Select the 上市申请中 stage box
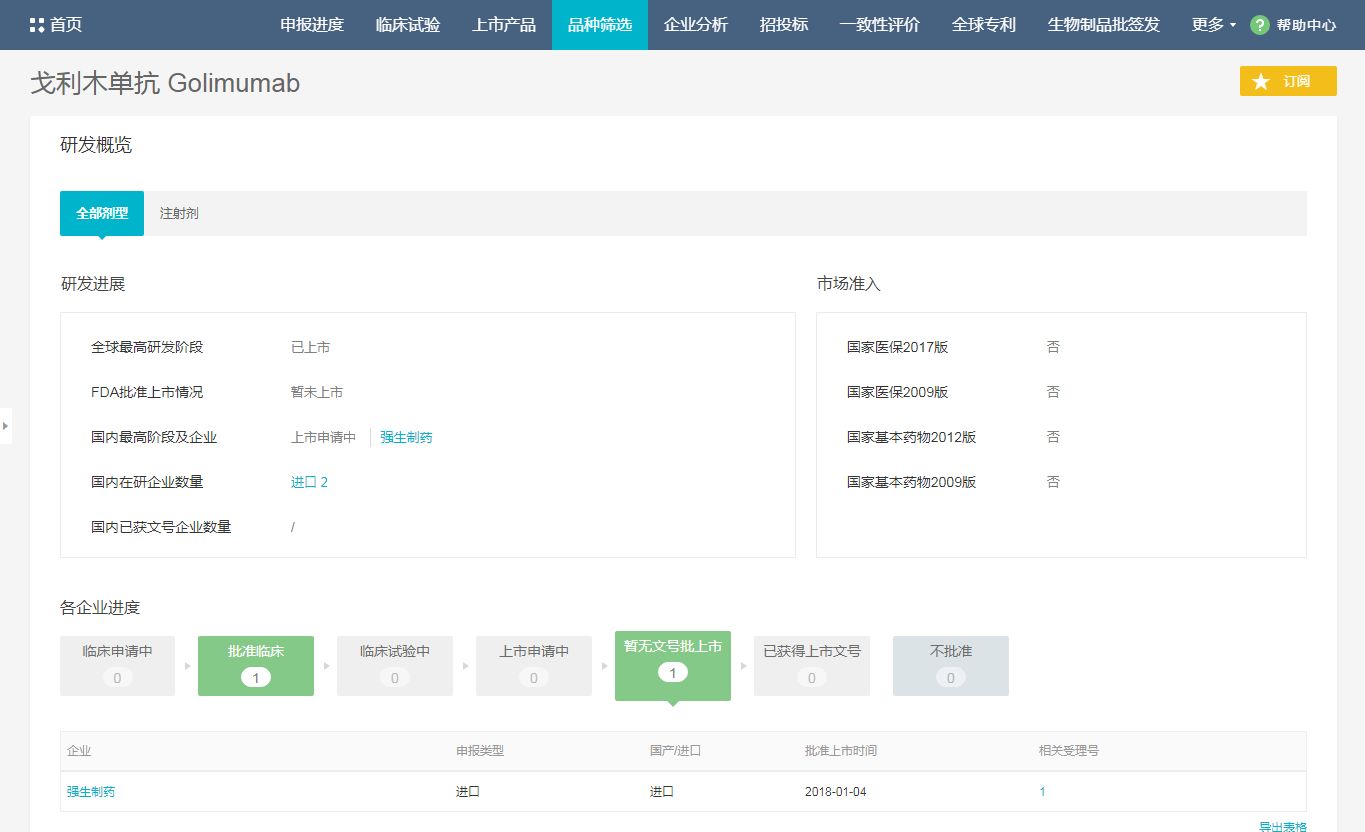This screenshot has height=832, width=1365. [534, 666]
